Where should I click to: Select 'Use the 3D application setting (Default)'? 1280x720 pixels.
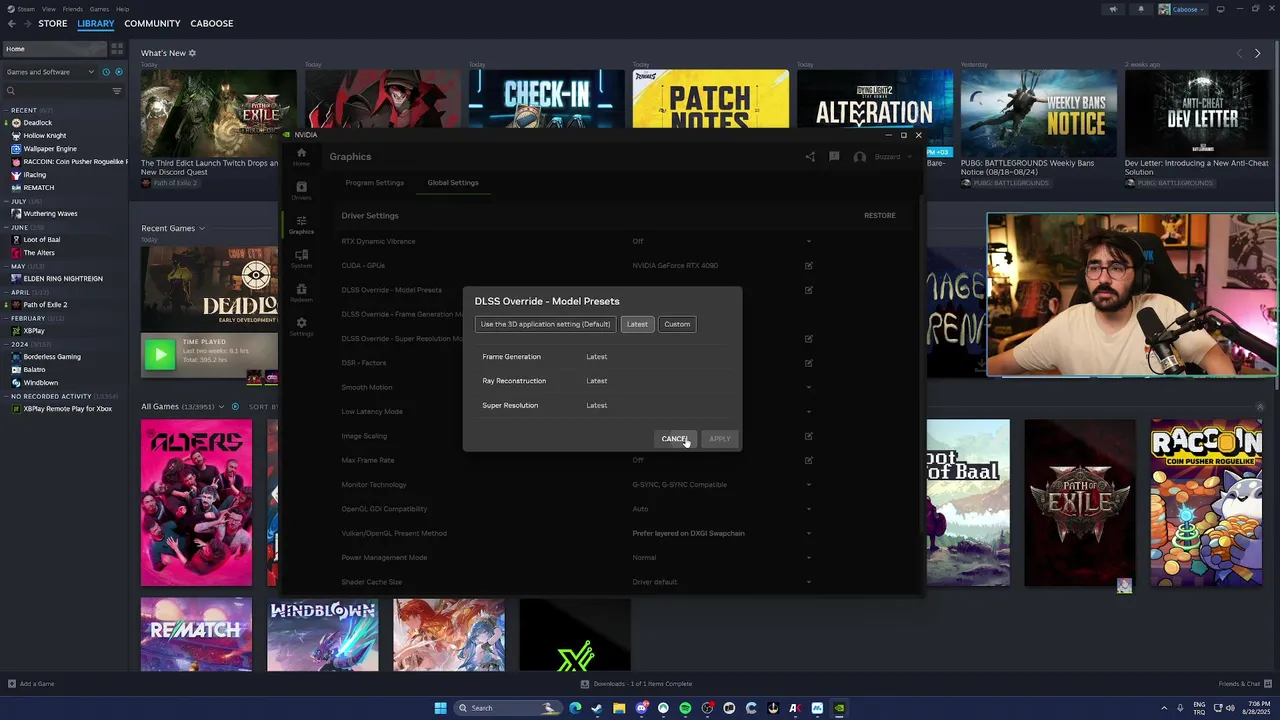545,324
